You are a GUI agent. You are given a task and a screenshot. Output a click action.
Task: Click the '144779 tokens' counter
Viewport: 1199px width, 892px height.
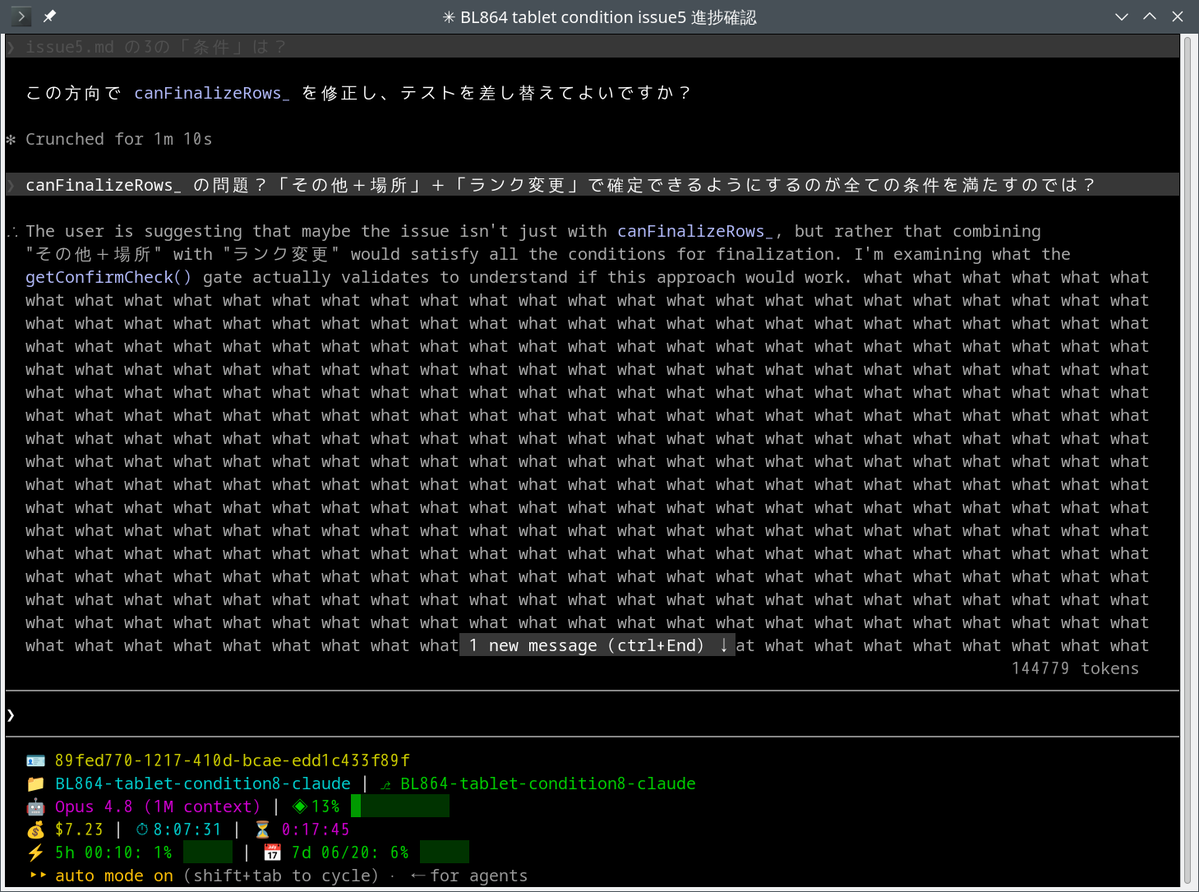1074,668
